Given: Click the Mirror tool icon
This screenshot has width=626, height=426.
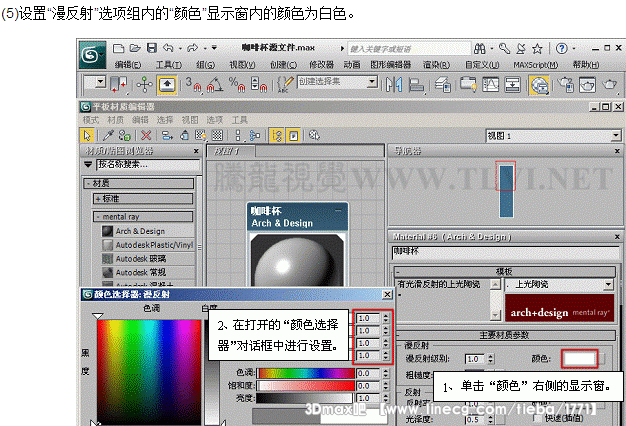Looking at the screenshot, I should pos(394,85).
